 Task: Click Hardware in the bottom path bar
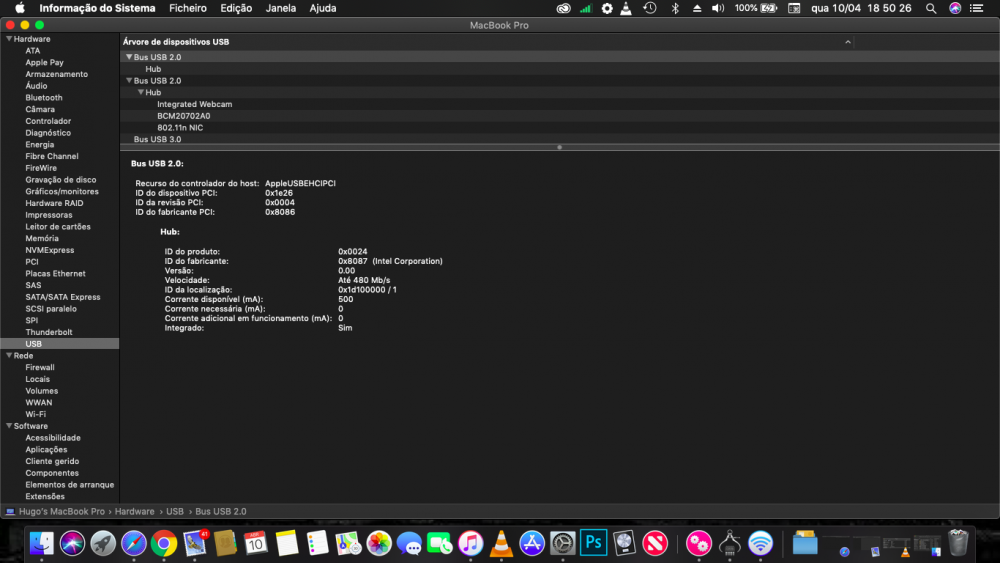point(134,511)
